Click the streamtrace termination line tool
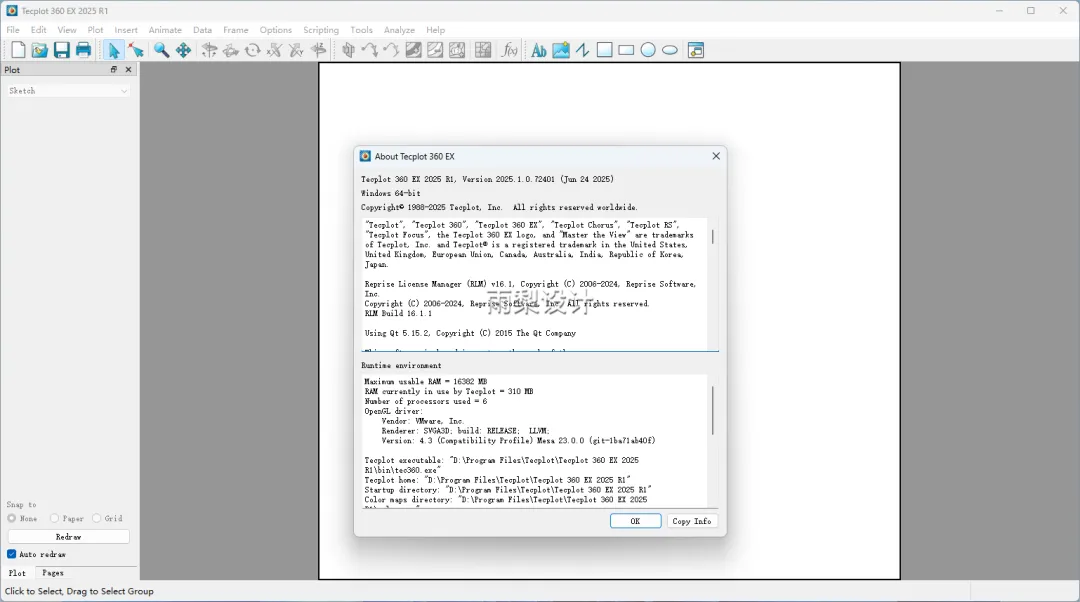Screen dimensions: 1080x602 pos(391,50)
